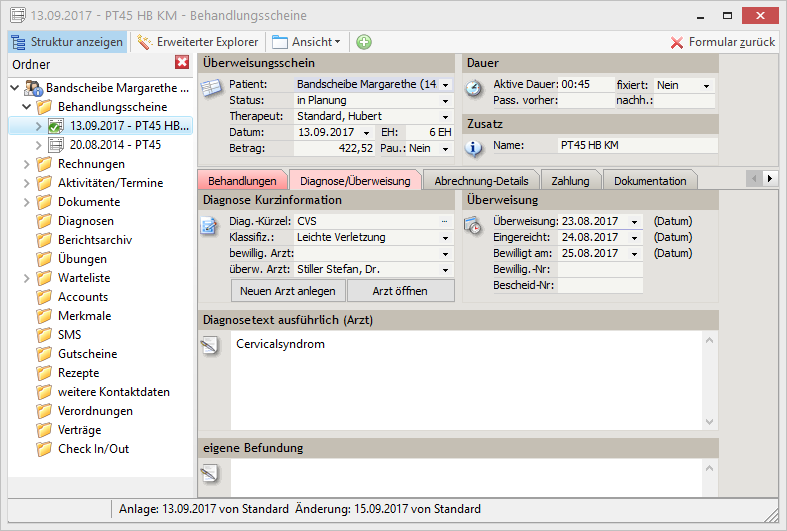Click the Bewillig.-Nr input field
Screen dimensions: 787x531
coord(600,269)
